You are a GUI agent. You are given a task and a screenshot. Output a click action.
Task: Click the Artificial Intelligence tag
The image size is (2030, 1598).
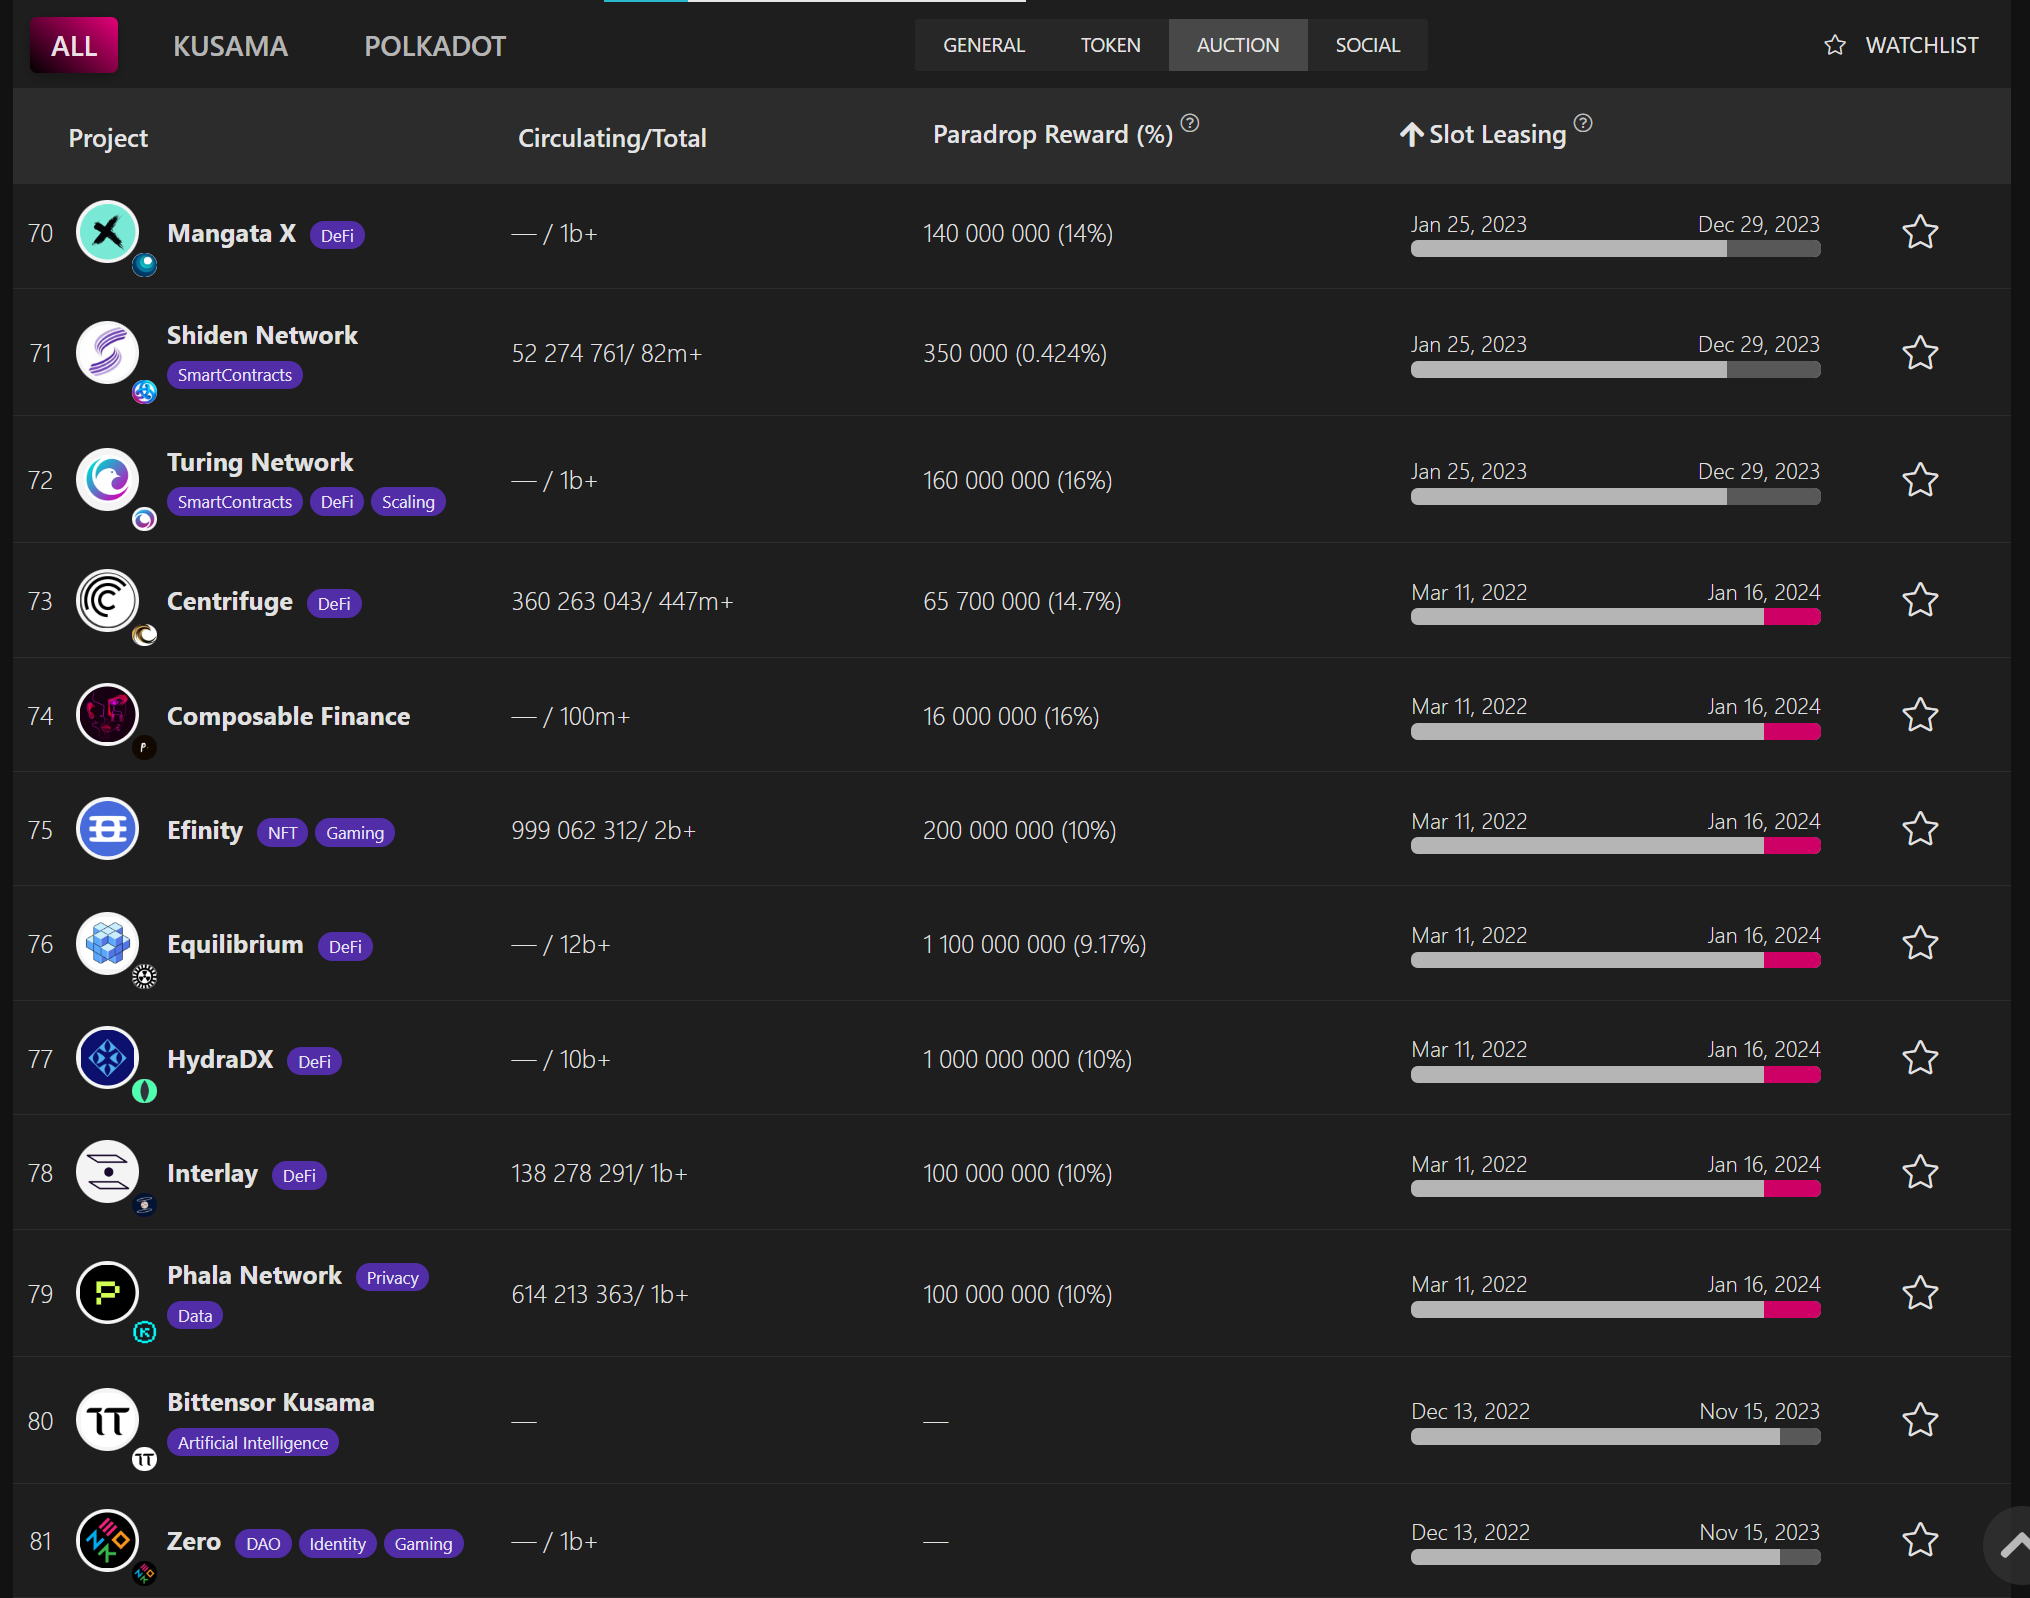(253, 1443)
